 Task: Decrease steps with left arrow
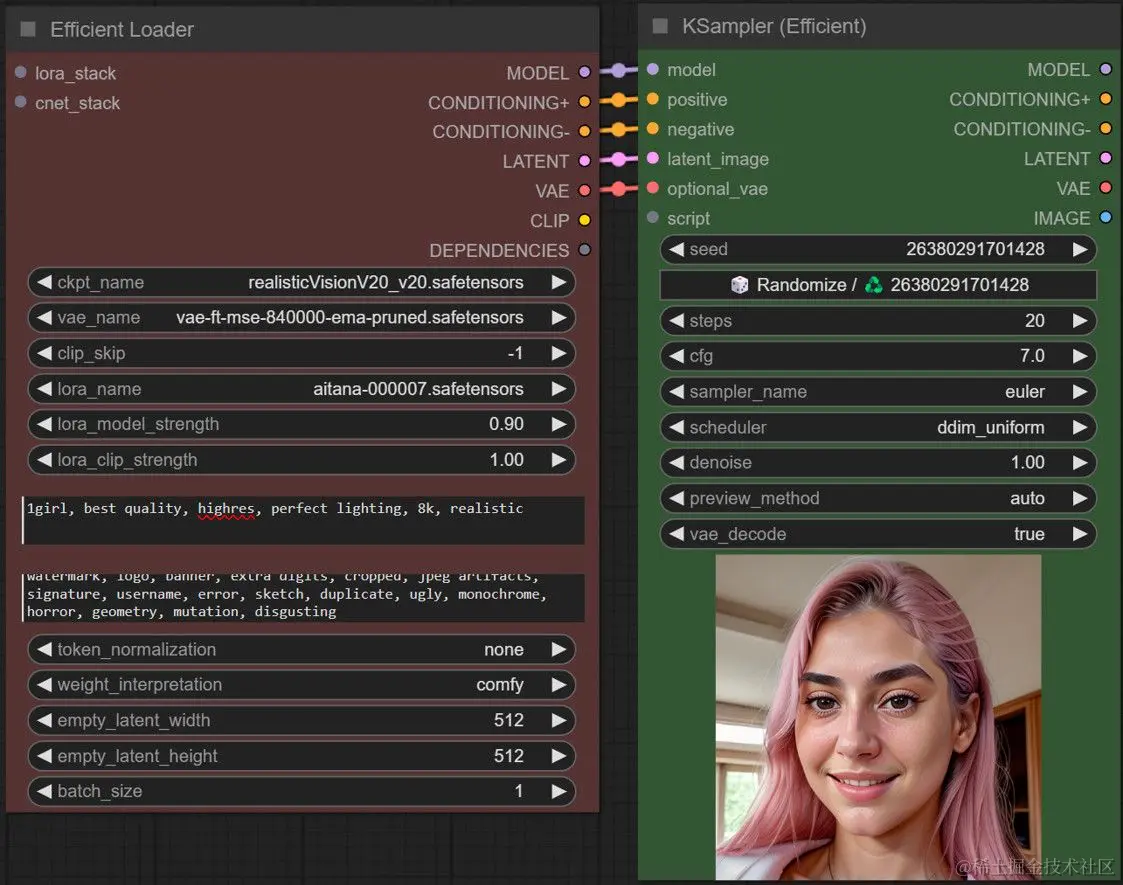(x=677, y=321)
